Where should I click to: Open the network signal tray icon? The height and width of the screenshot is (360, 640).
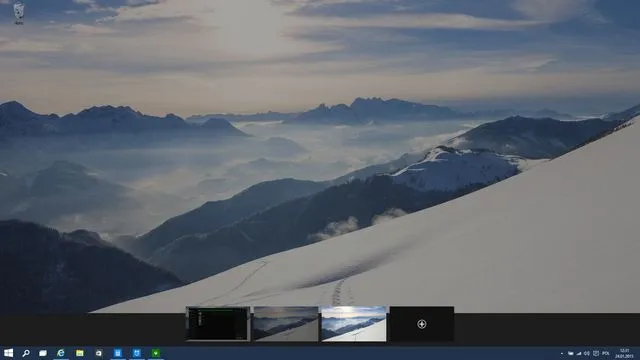click(x=579, y=353)
